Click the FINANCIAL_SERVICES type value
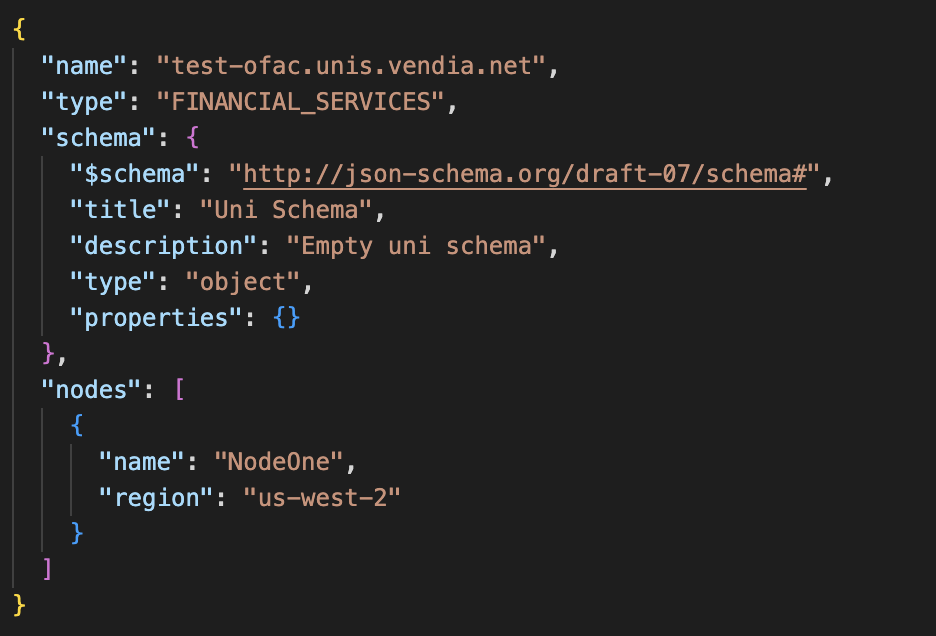Screen dimensions: 936x636 (301, 102)
